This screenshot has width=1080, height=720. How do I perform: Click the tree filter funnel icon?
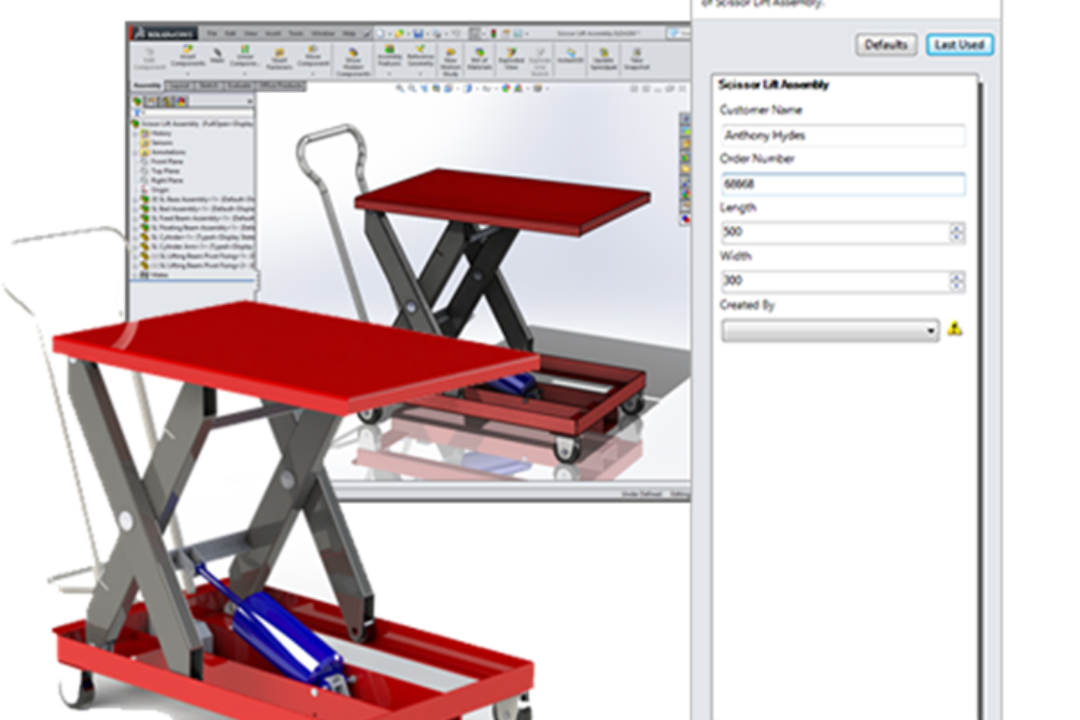click(137, 113)
